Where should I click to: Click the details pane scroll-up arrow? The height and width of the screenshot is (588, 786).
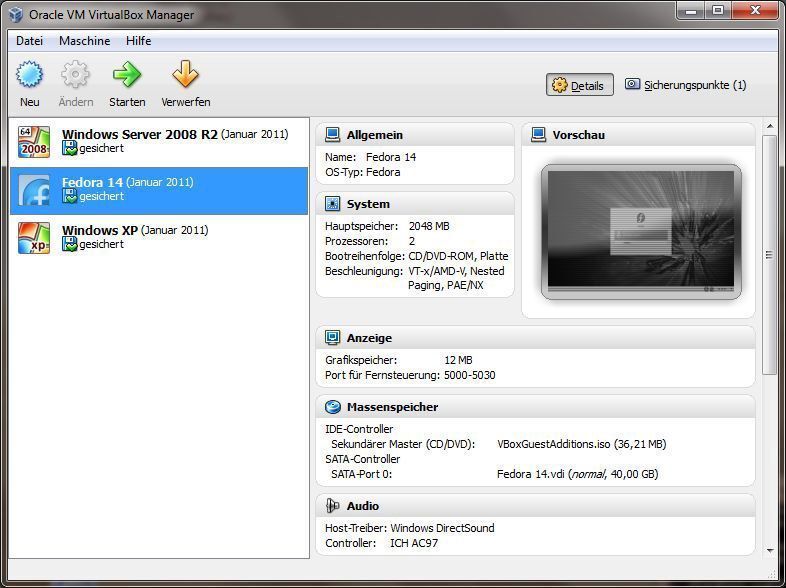click(769, 126)
